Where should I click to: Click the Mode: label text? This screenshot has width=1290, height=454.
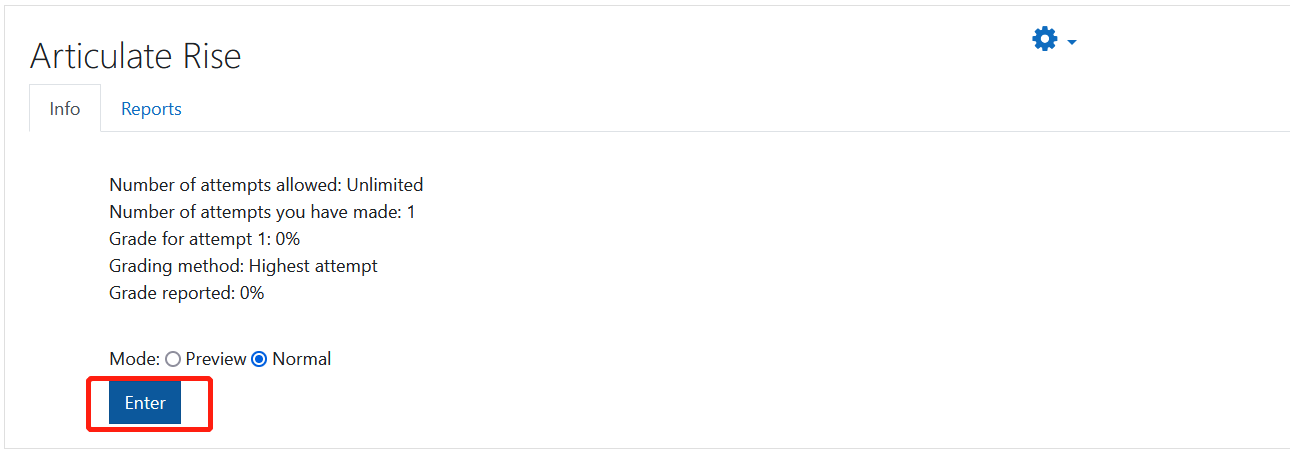(134, 359)
